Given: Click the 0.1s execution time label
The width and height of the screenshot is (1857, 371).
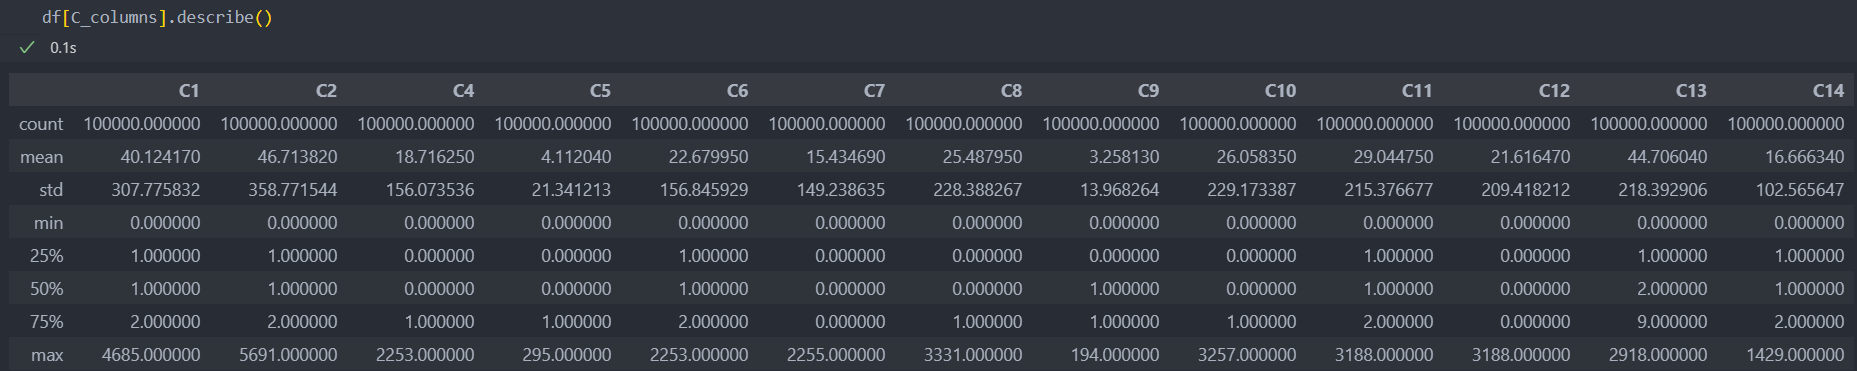Looking at the screenshot, I should 63,47.
